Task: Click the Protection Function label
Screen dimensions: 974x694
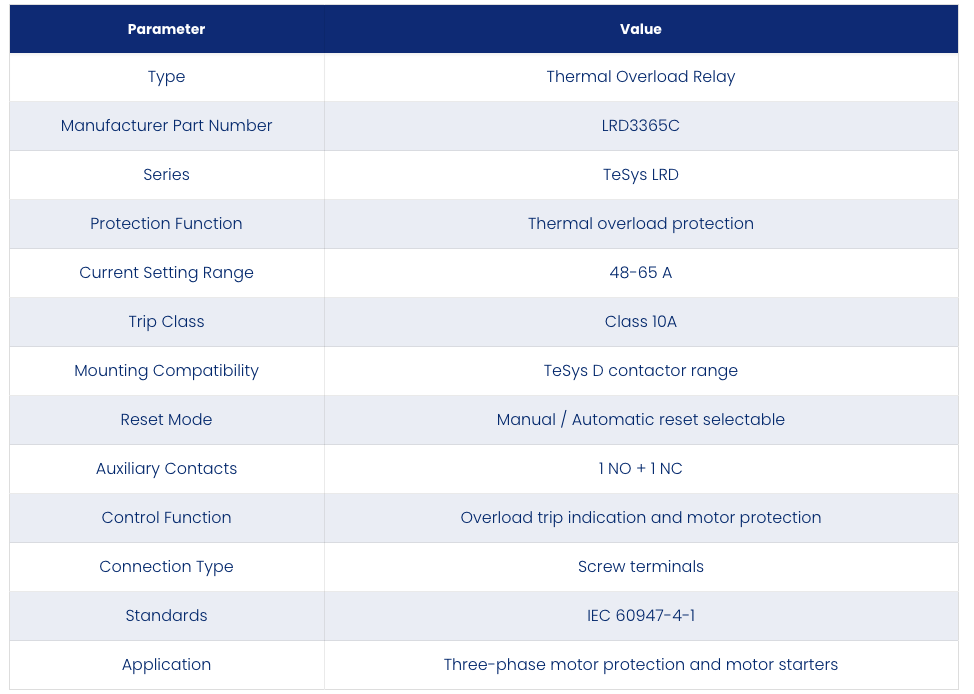Action: [166, 224]
